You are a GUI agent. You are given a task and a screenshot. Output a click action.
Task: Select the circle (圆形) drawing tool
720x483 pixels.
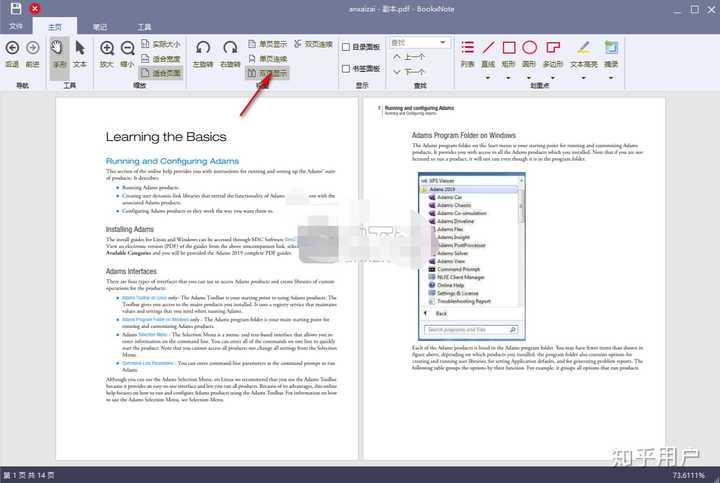[529, 54]
